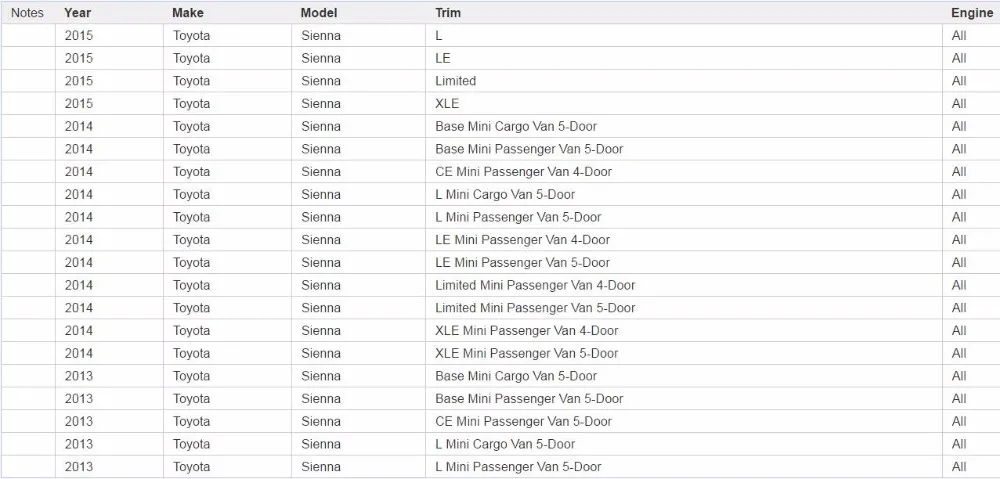Click 2013 L Mini Cargo Van 5-Door
Screen dimensions: 1000x479
point(505,444)
